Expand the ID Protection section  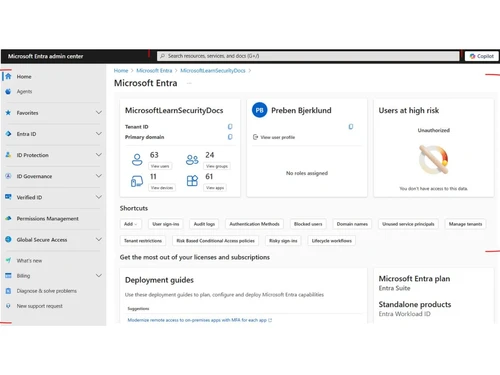(99, 155)
